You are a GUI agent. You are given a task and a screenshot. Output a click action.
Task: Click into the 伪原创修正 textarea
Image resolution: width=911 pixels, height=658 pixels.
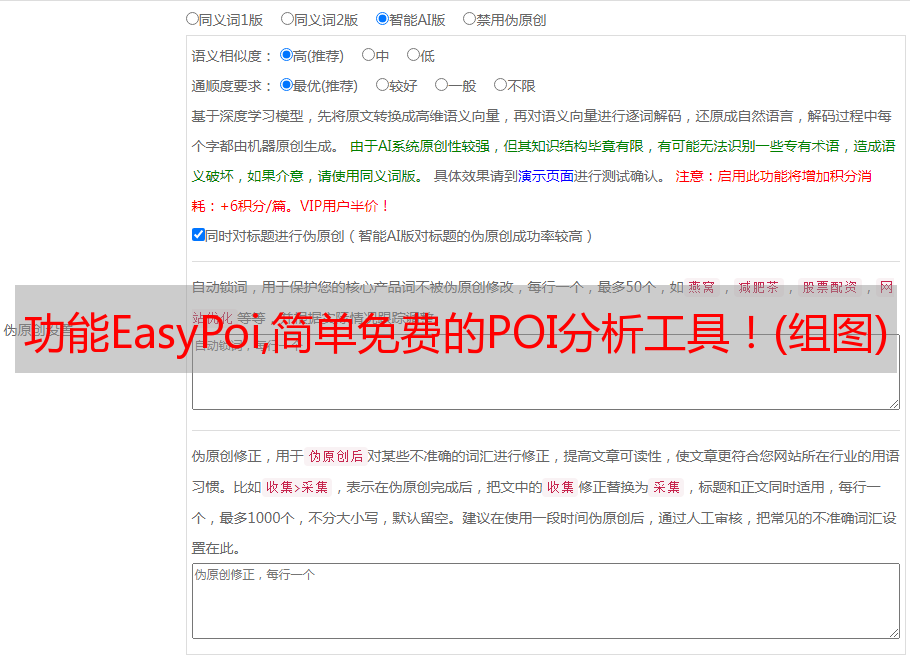[546, 601]
